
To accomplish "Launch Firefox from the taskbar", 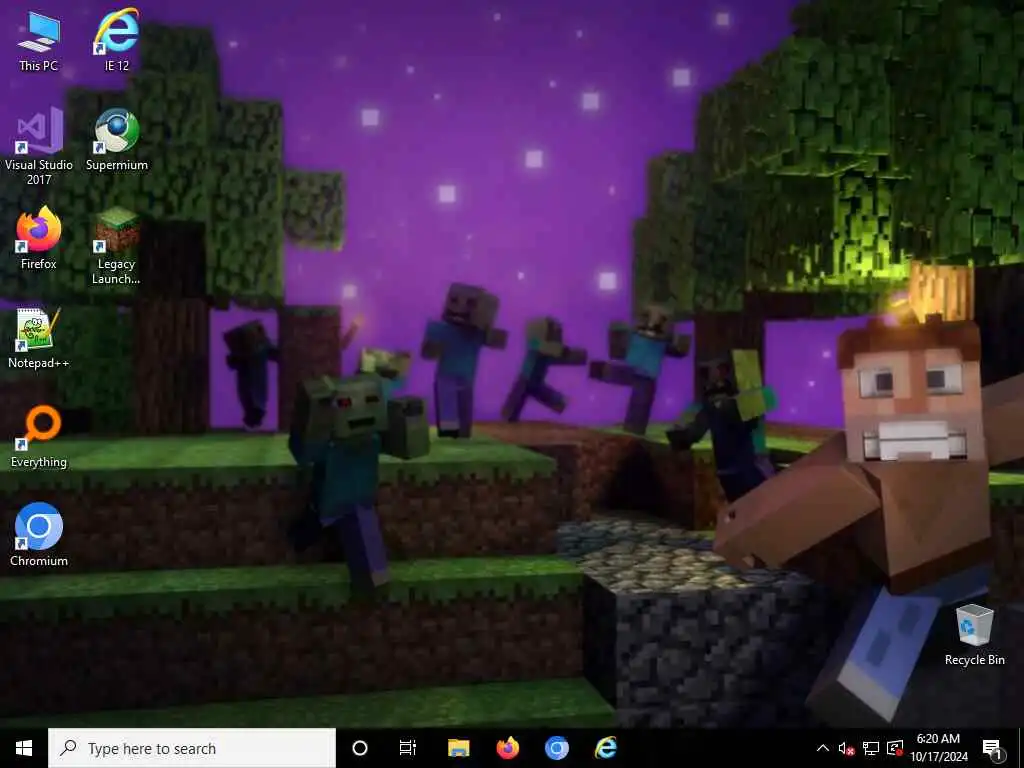I will 507,748.
